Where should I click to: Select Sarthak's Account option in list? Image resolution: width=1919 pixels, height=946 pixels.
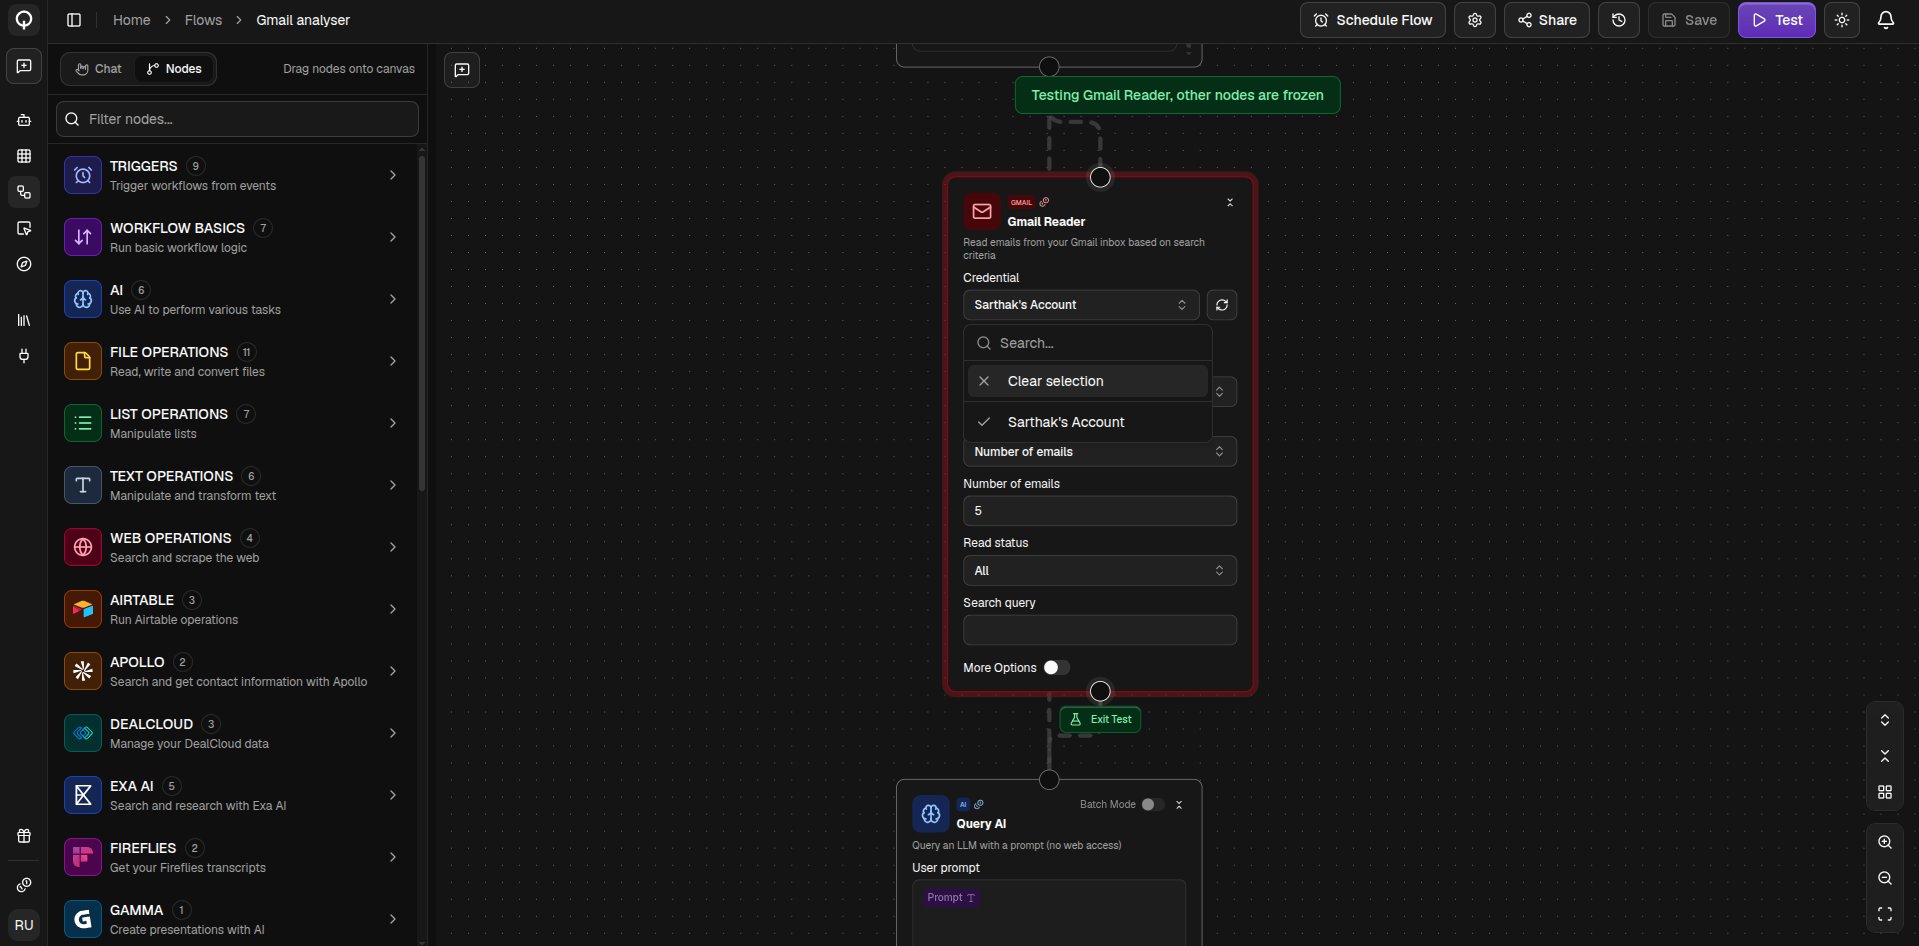[x=1088, y=422]
